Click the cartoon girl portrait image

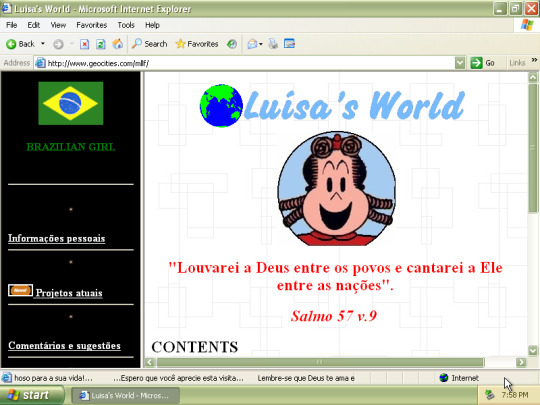pyautogui.click(x=336, y=188)
